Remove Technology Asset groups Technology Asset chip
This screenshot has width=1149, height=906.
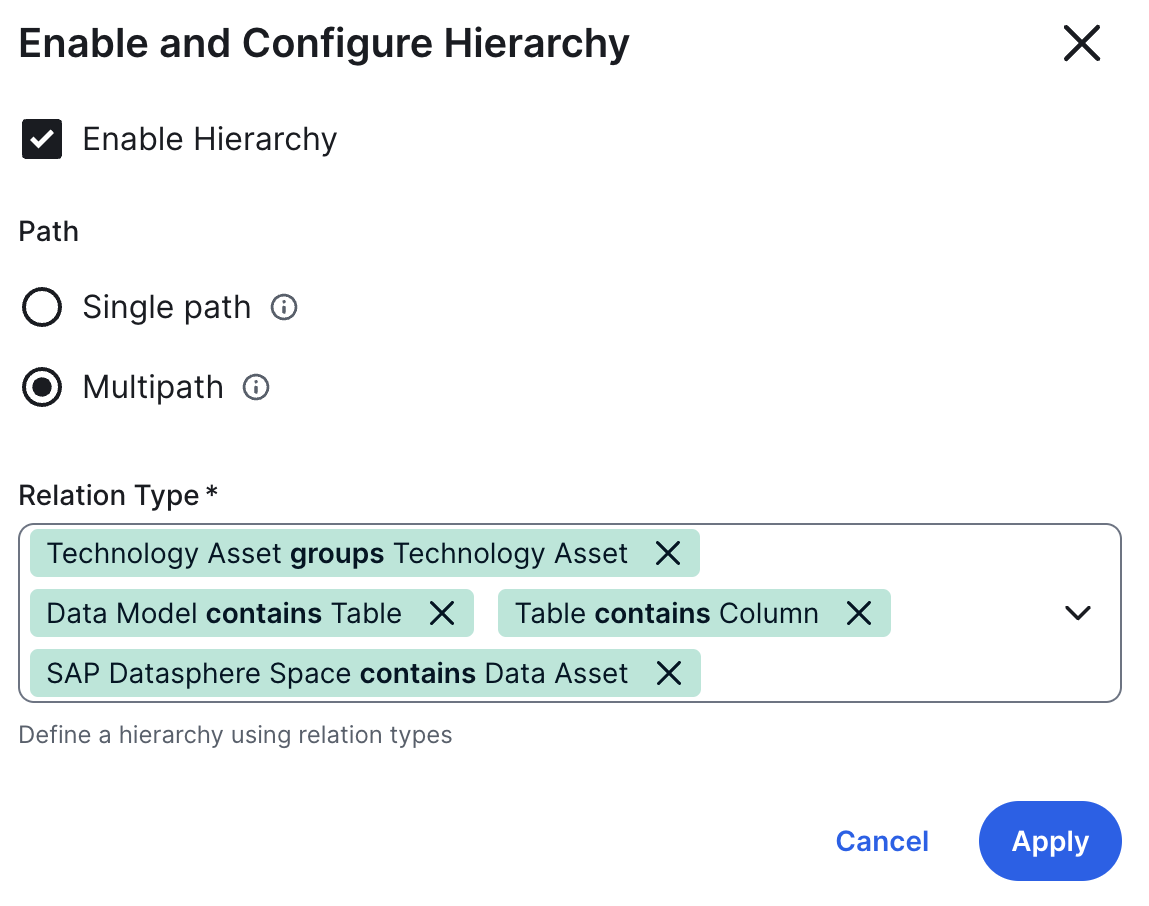667,554
